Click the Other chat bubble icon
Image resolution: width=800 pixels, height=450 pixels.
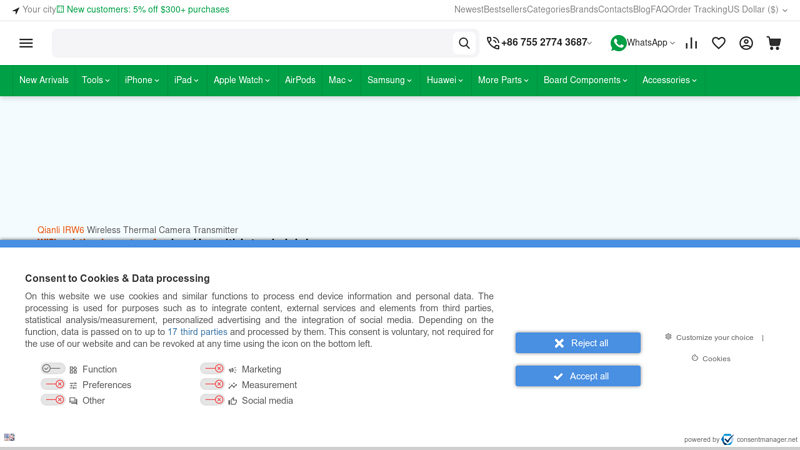pos(73,401)
